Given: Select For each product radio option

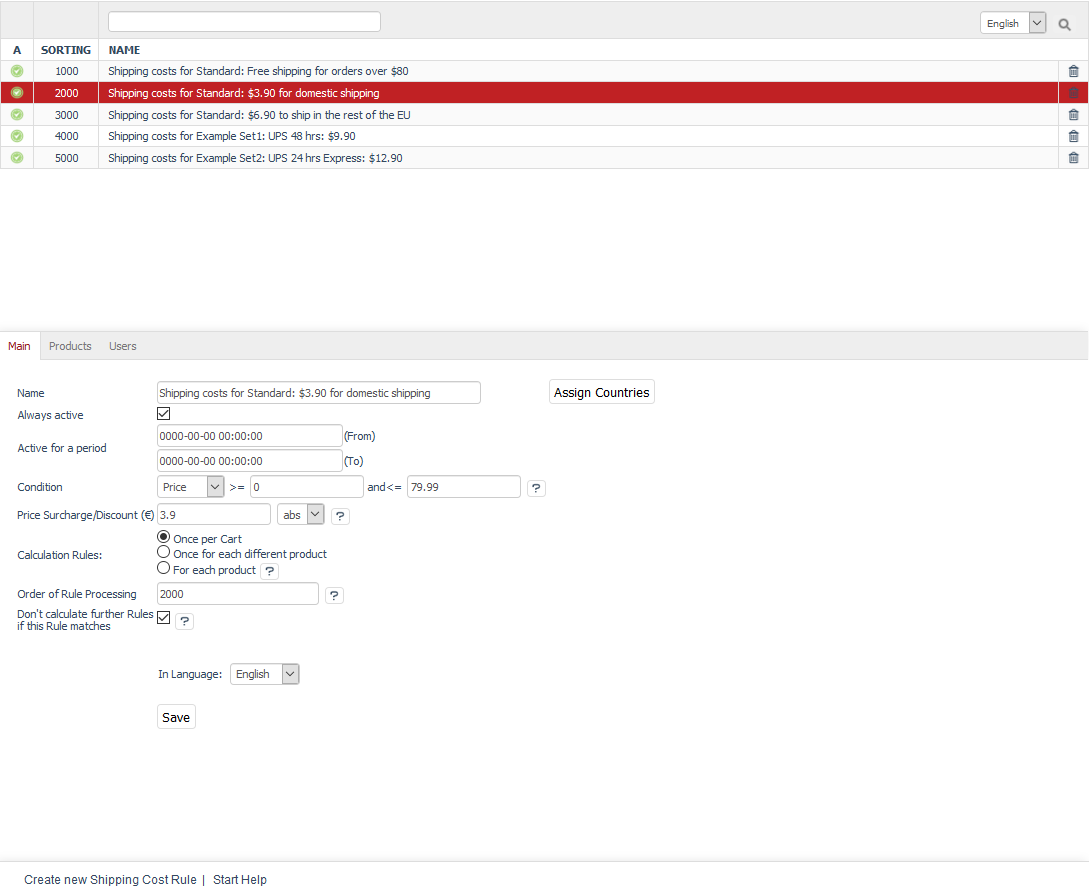Looking at the screenshot, I should point(163,568).
